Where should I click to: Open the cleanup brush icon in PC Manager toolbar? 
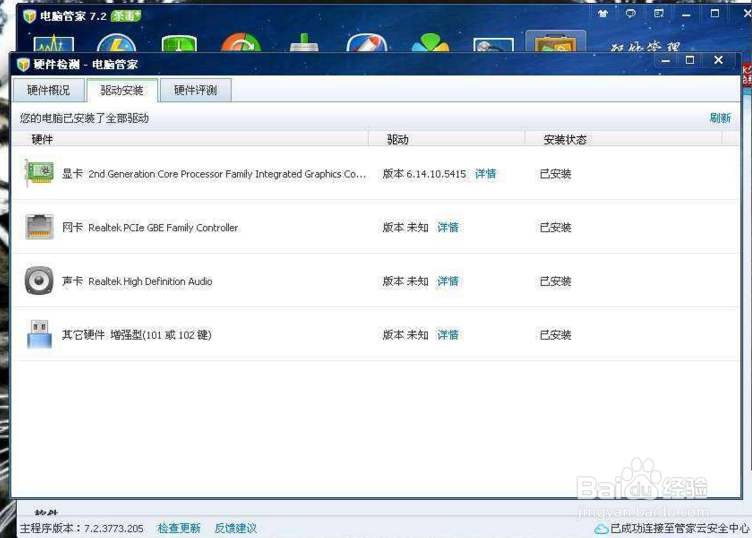[x=304, y=43]
